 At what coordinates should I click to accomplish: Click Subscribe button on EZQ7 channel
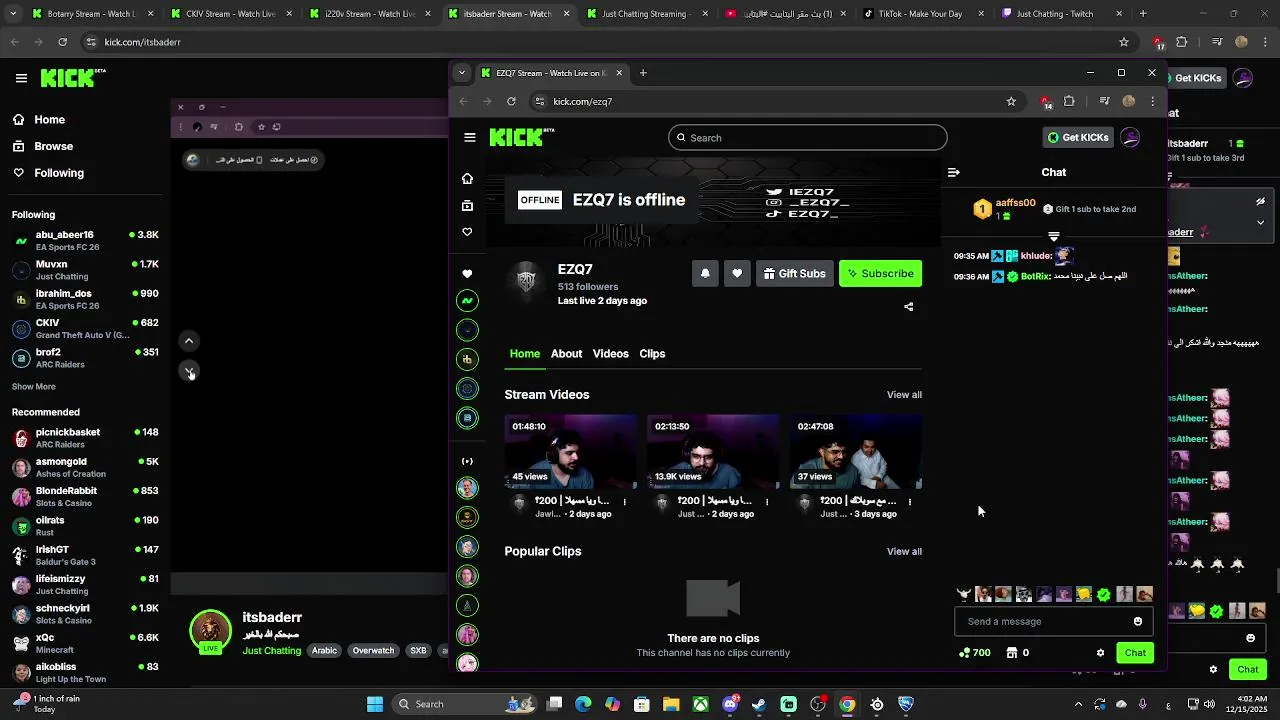[x=880, y=274]
